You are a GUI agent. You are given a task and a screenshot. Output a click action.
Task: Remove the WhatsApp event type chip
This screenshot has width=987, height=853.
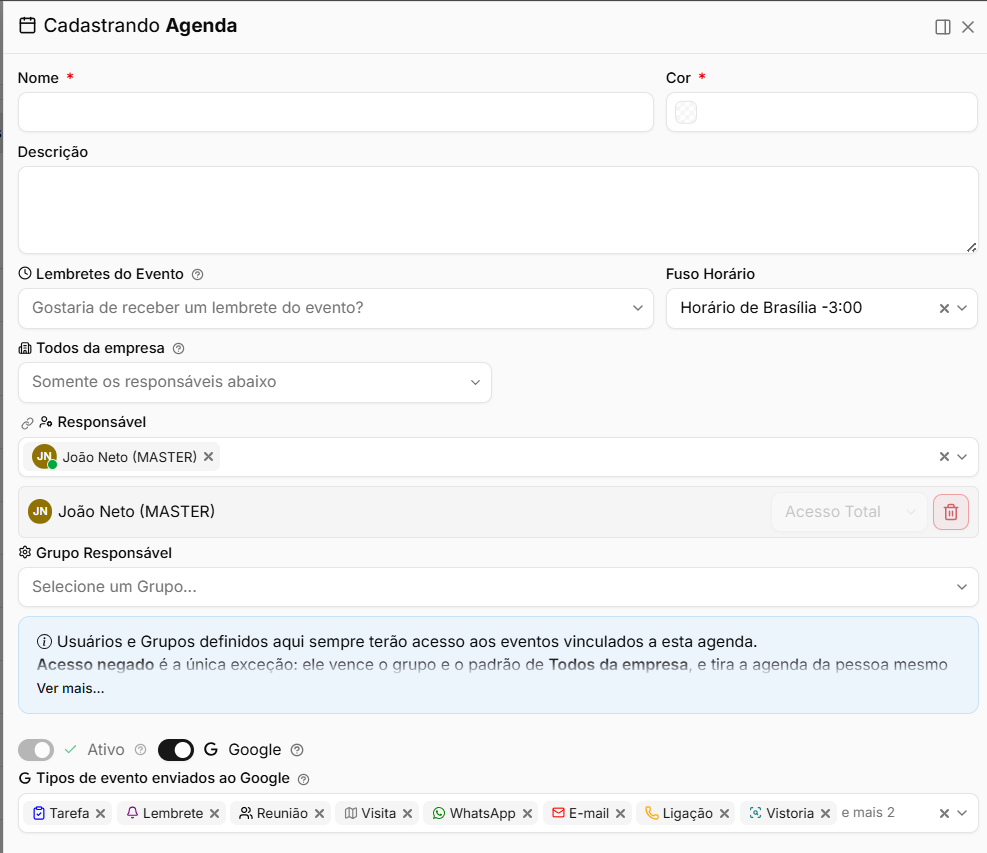pyautogui.click(x=527, y=813)
